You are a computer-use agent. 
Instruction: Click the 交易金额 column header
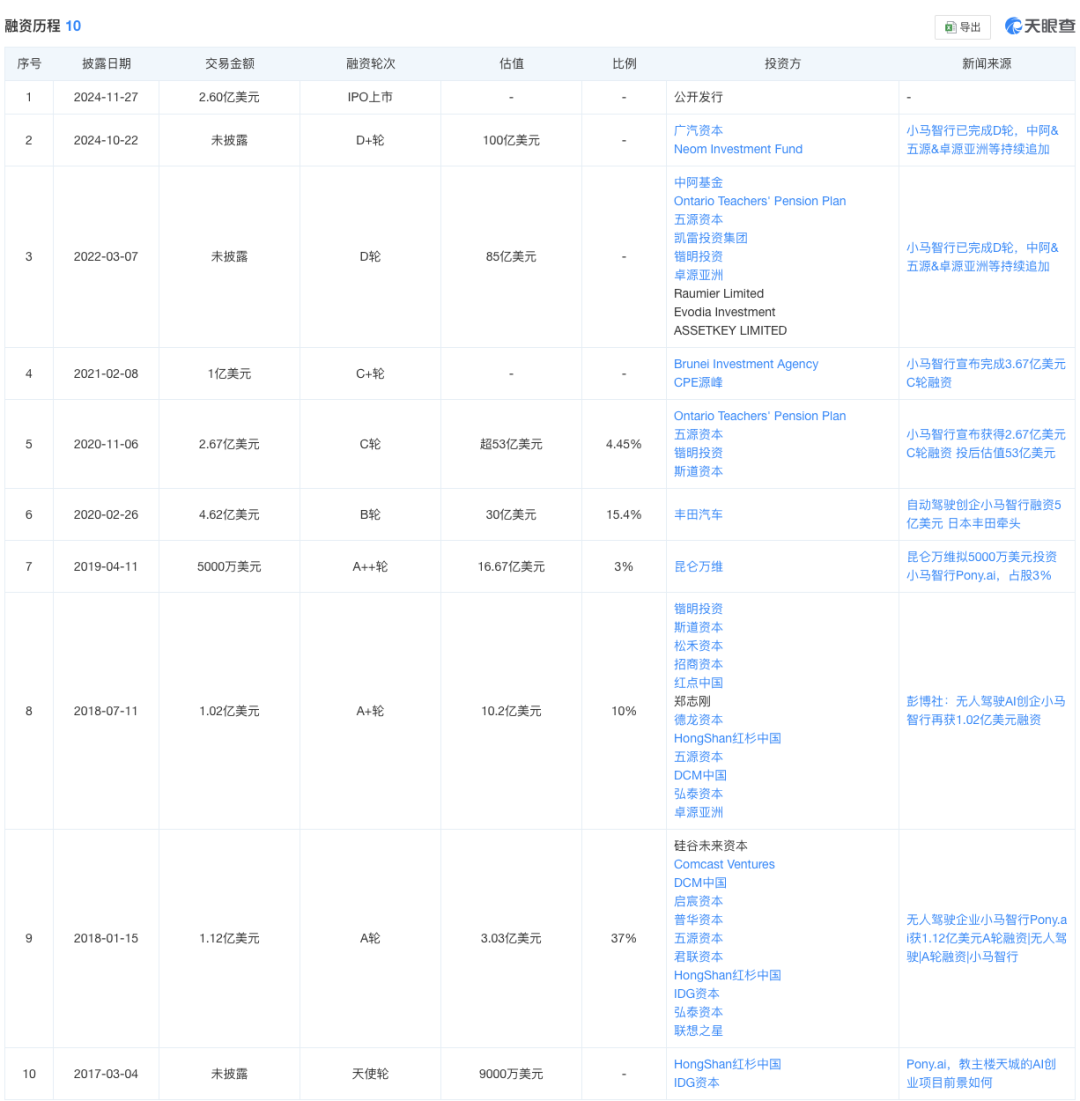point(230,64)
